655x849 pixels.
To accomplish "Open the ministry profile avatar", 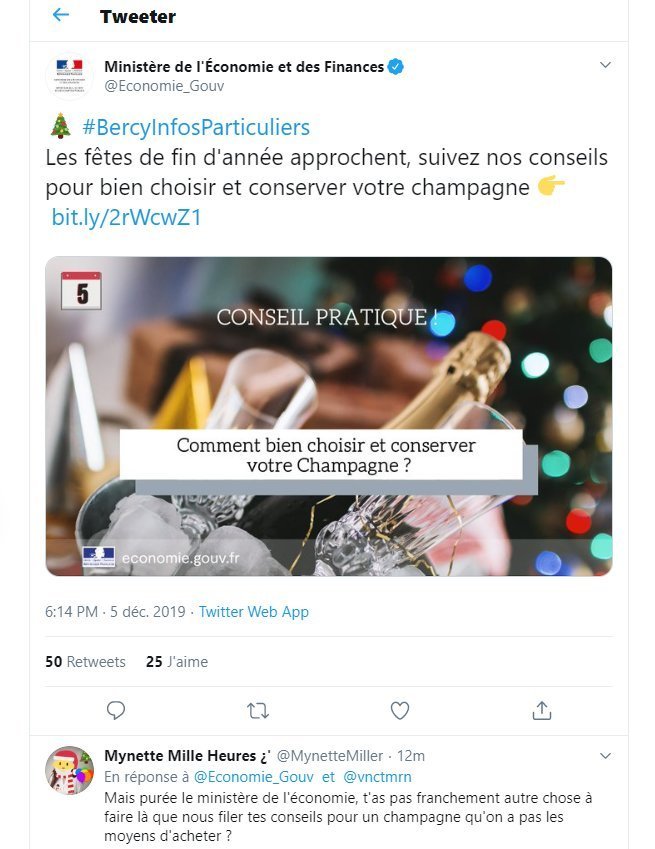I will click(69, 76).
